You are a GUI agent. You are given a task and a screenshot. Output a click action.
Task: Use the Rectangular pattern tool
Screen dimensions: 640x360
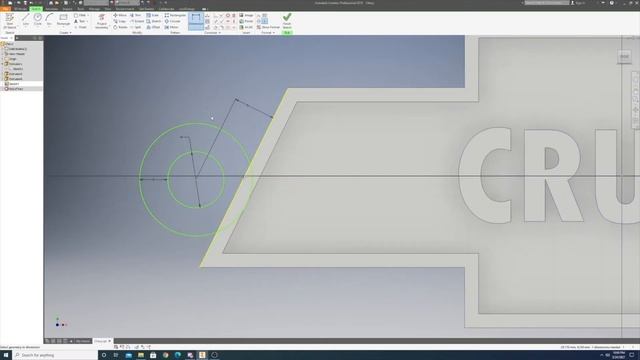[x=175, y=15]
